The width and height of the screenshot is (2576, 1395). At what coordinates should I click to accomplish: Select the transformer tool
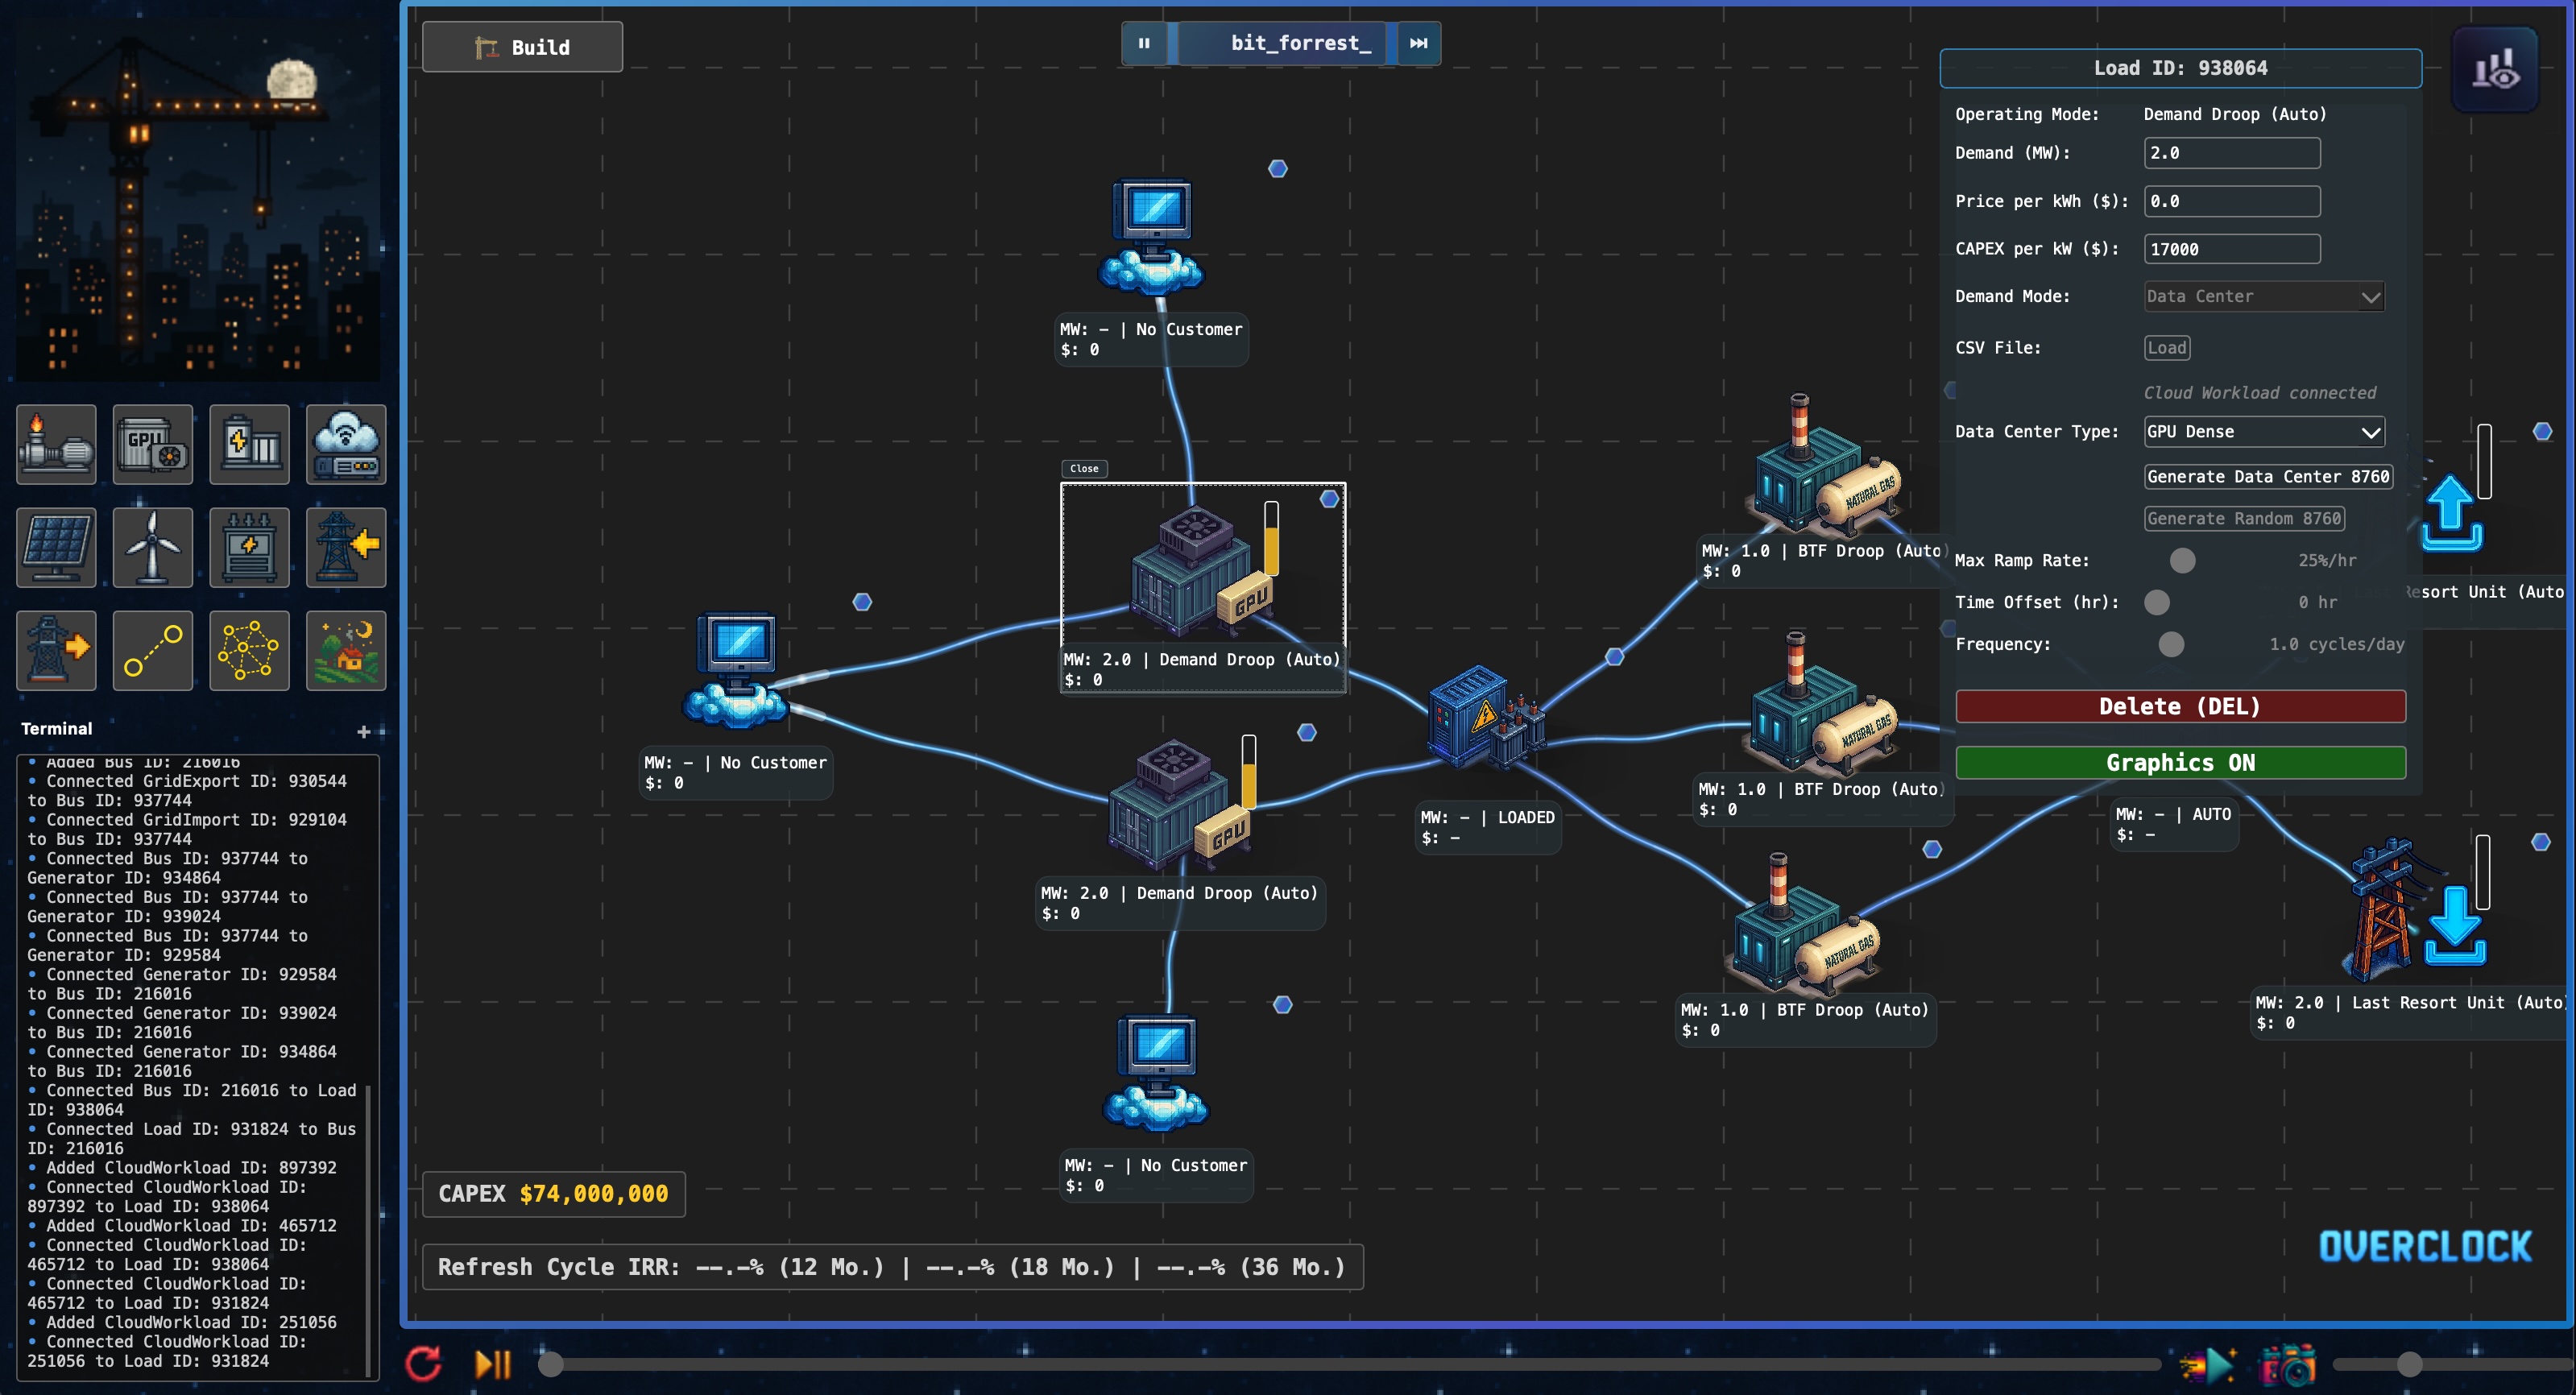click(249, 547)
